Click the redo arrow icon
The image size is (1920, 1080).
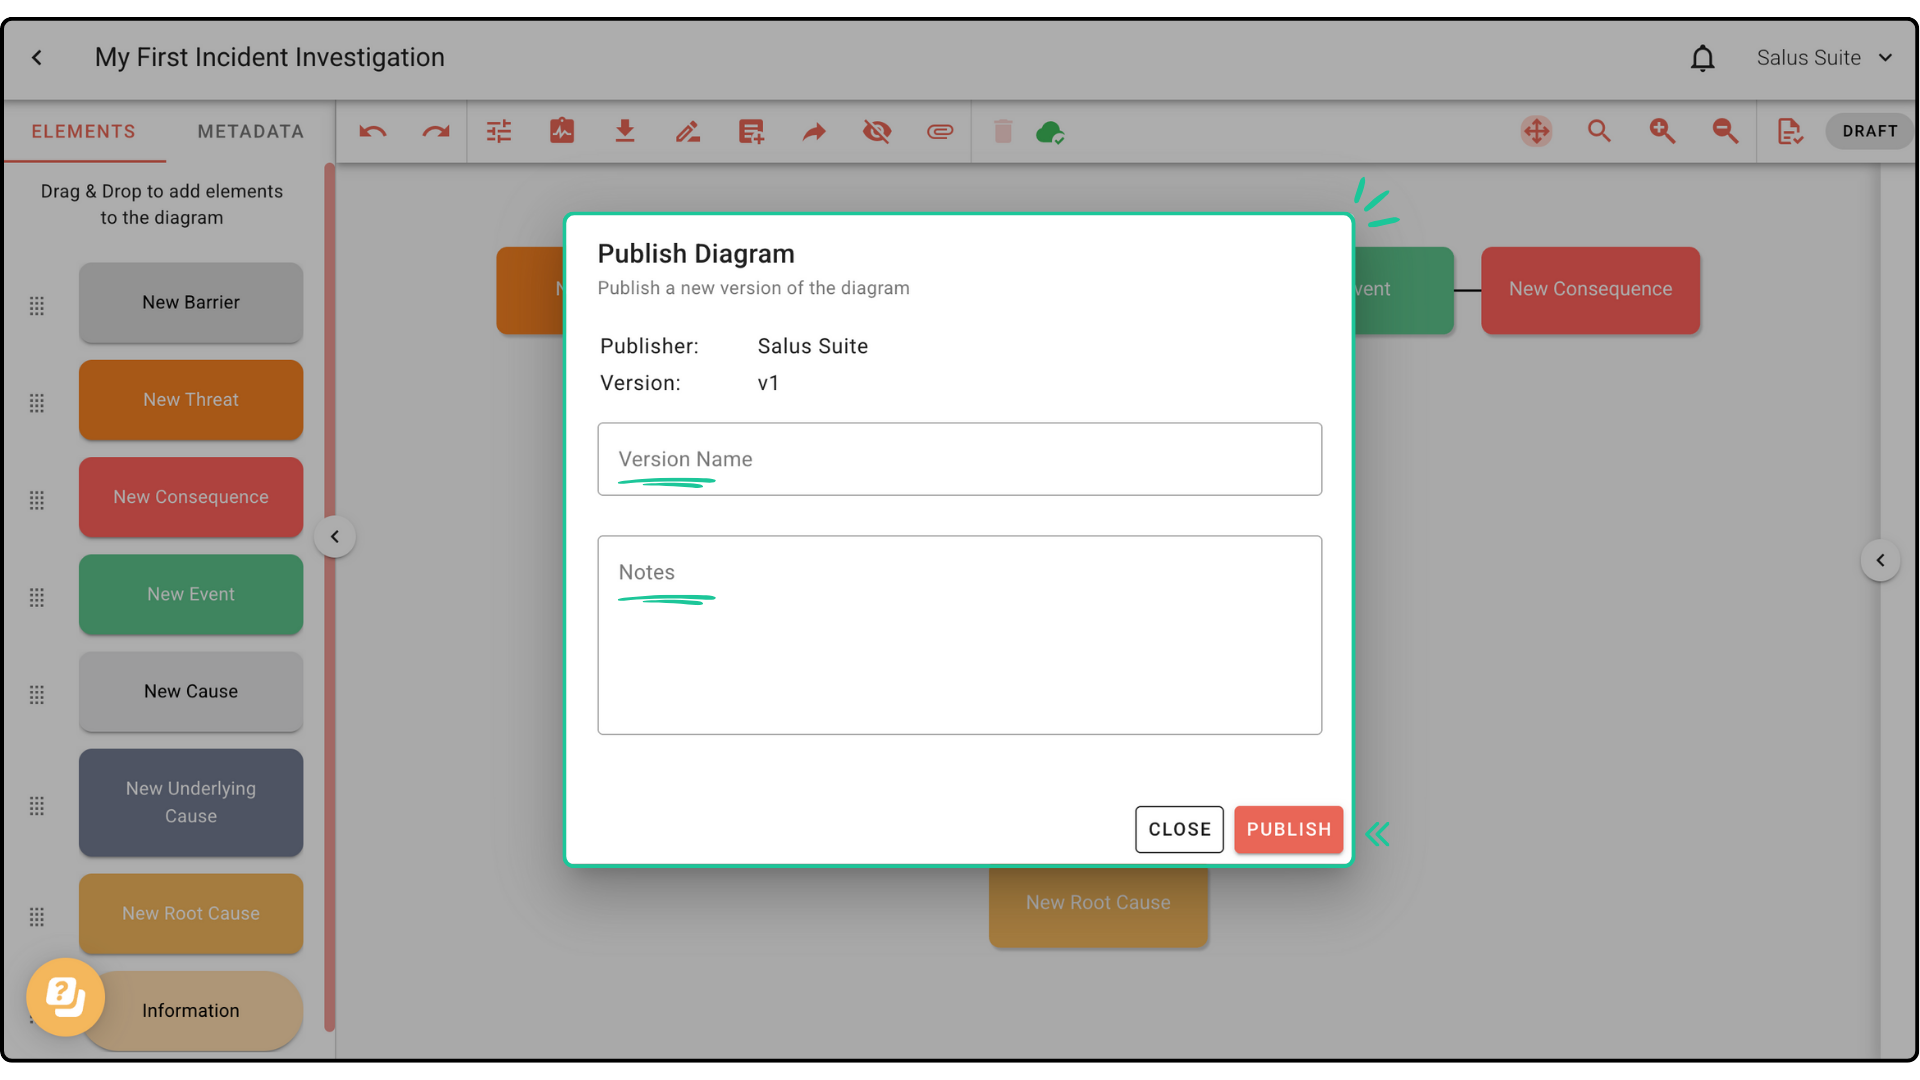436,132
